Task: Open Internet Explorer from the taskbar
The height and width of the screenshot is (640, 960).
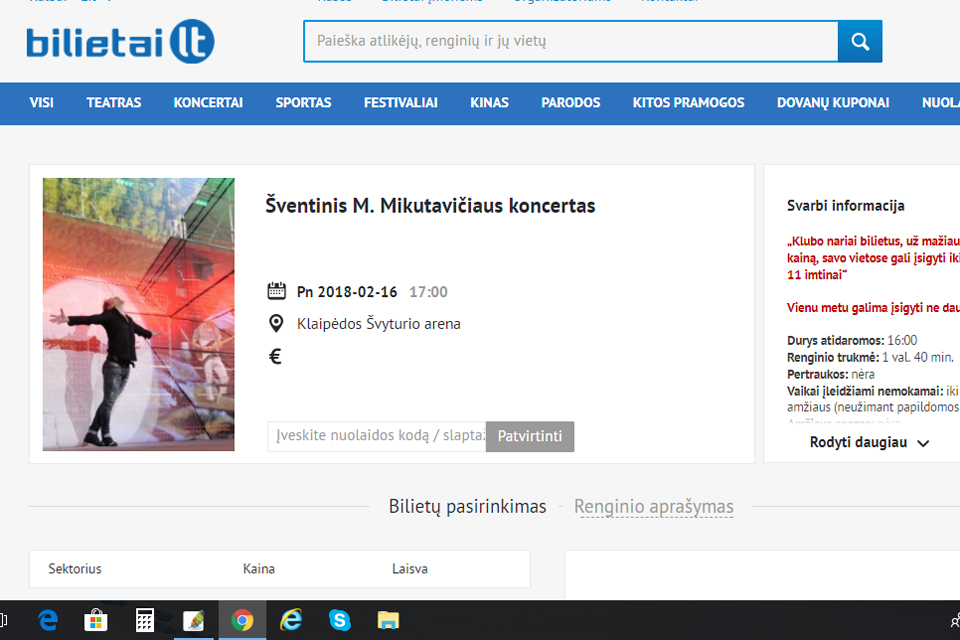Action: point(291,621)
